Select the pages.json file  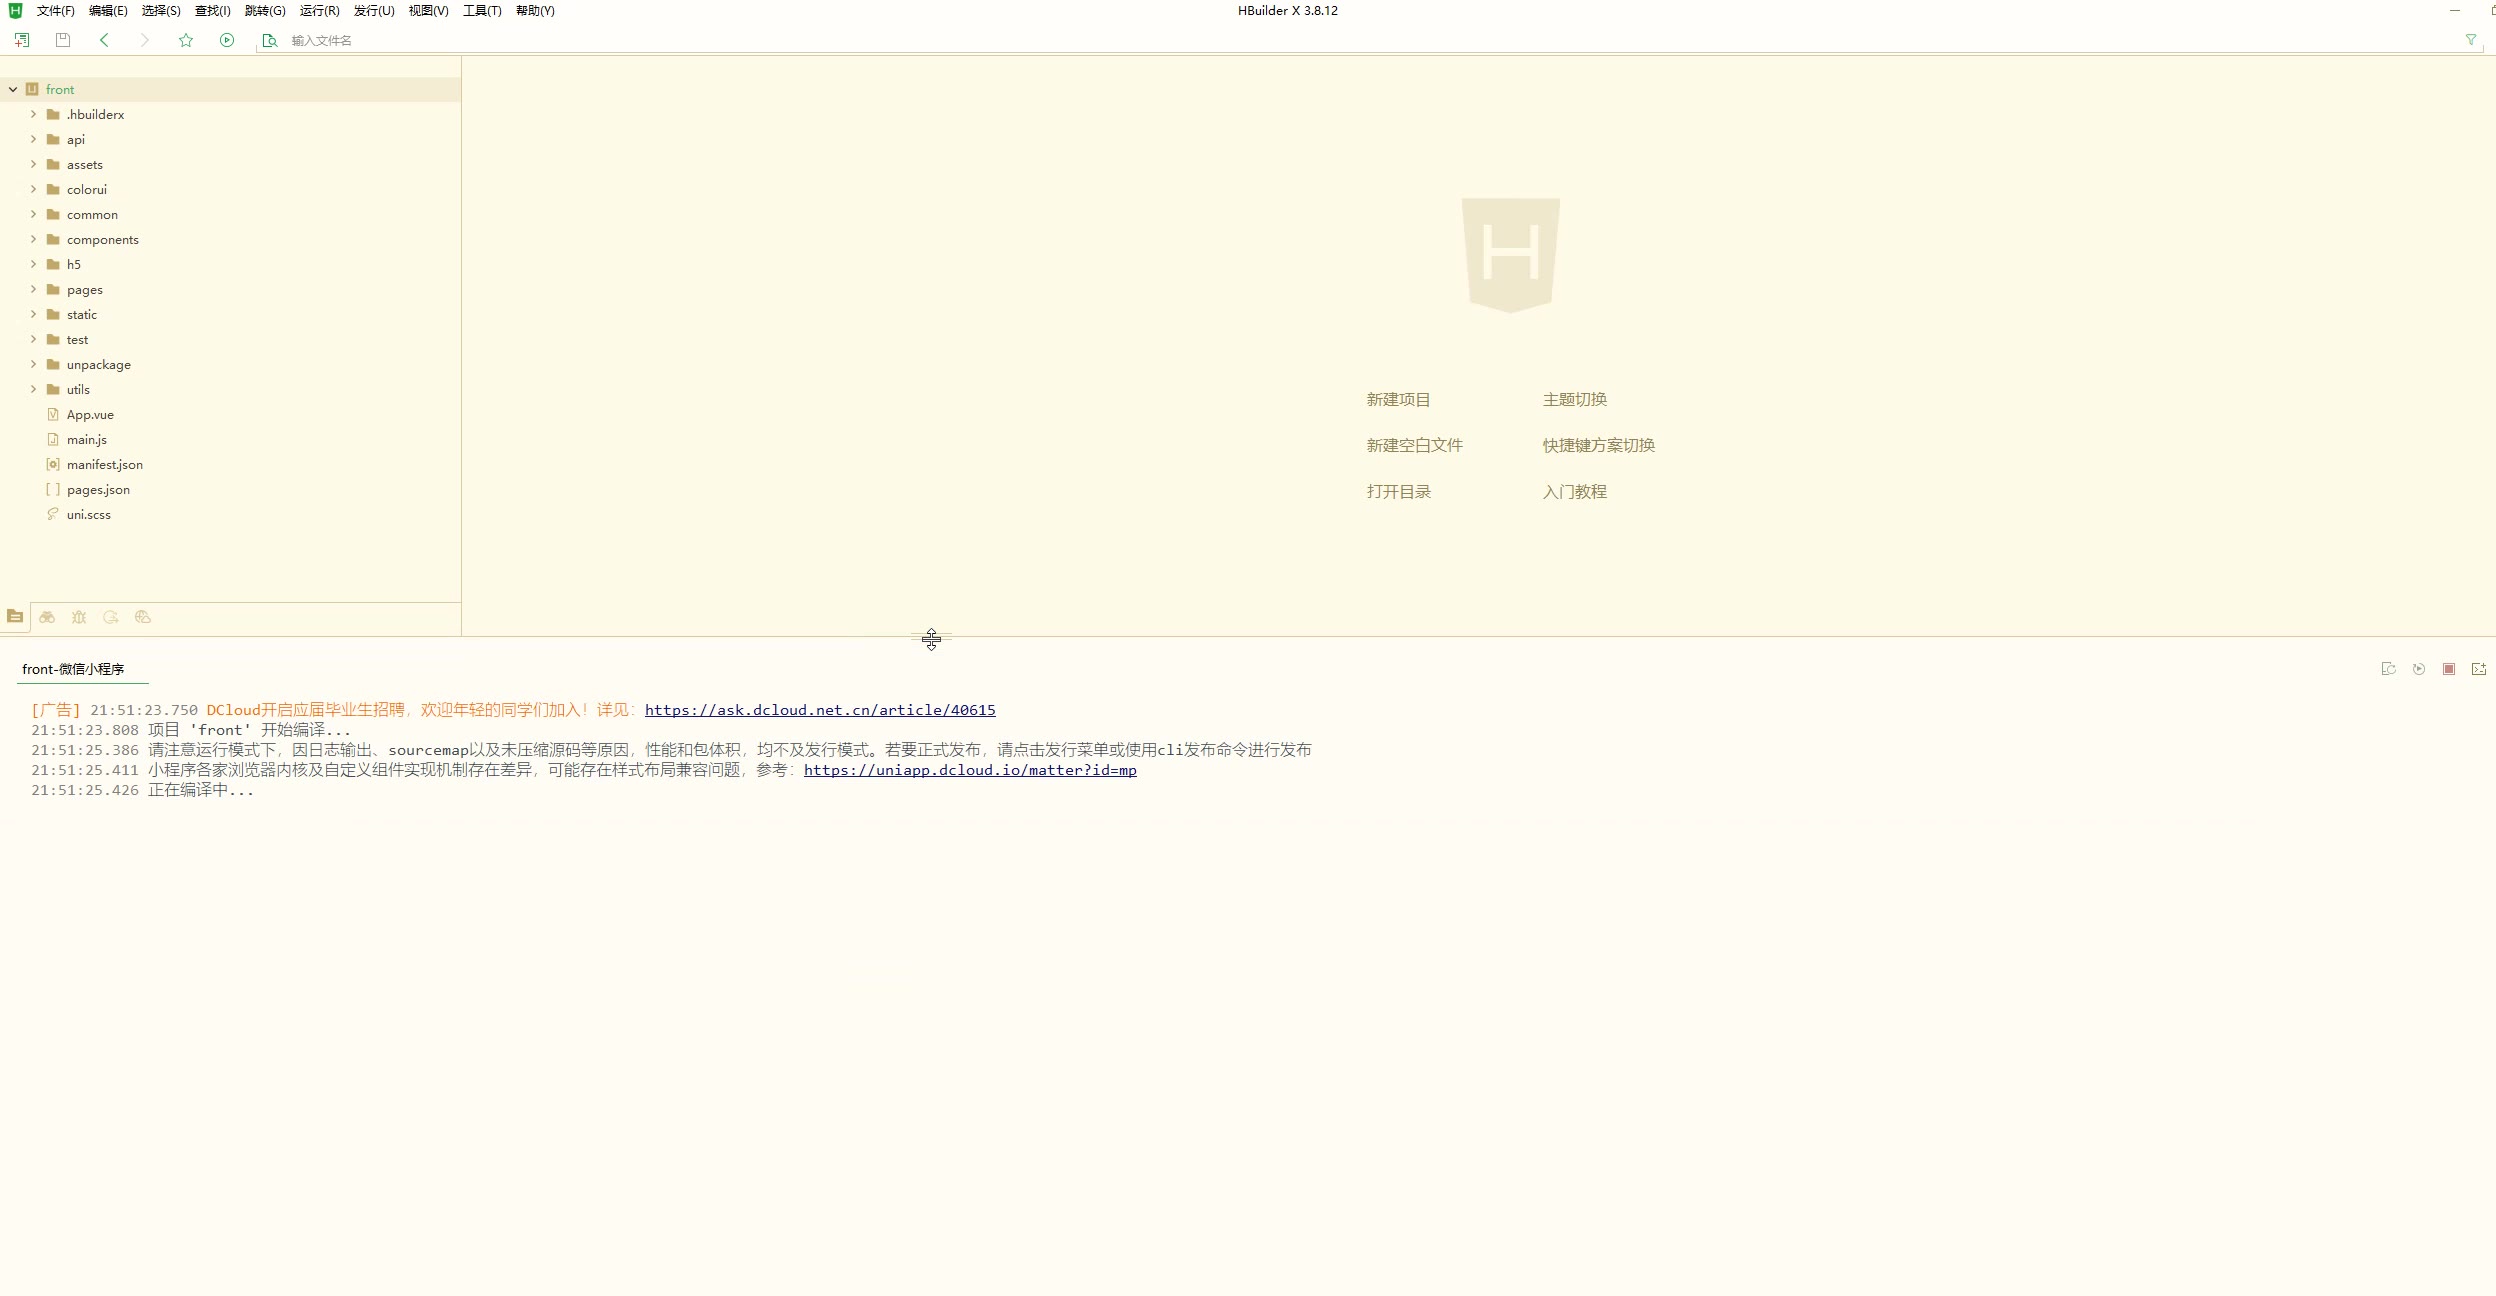[x=98, y=489]
